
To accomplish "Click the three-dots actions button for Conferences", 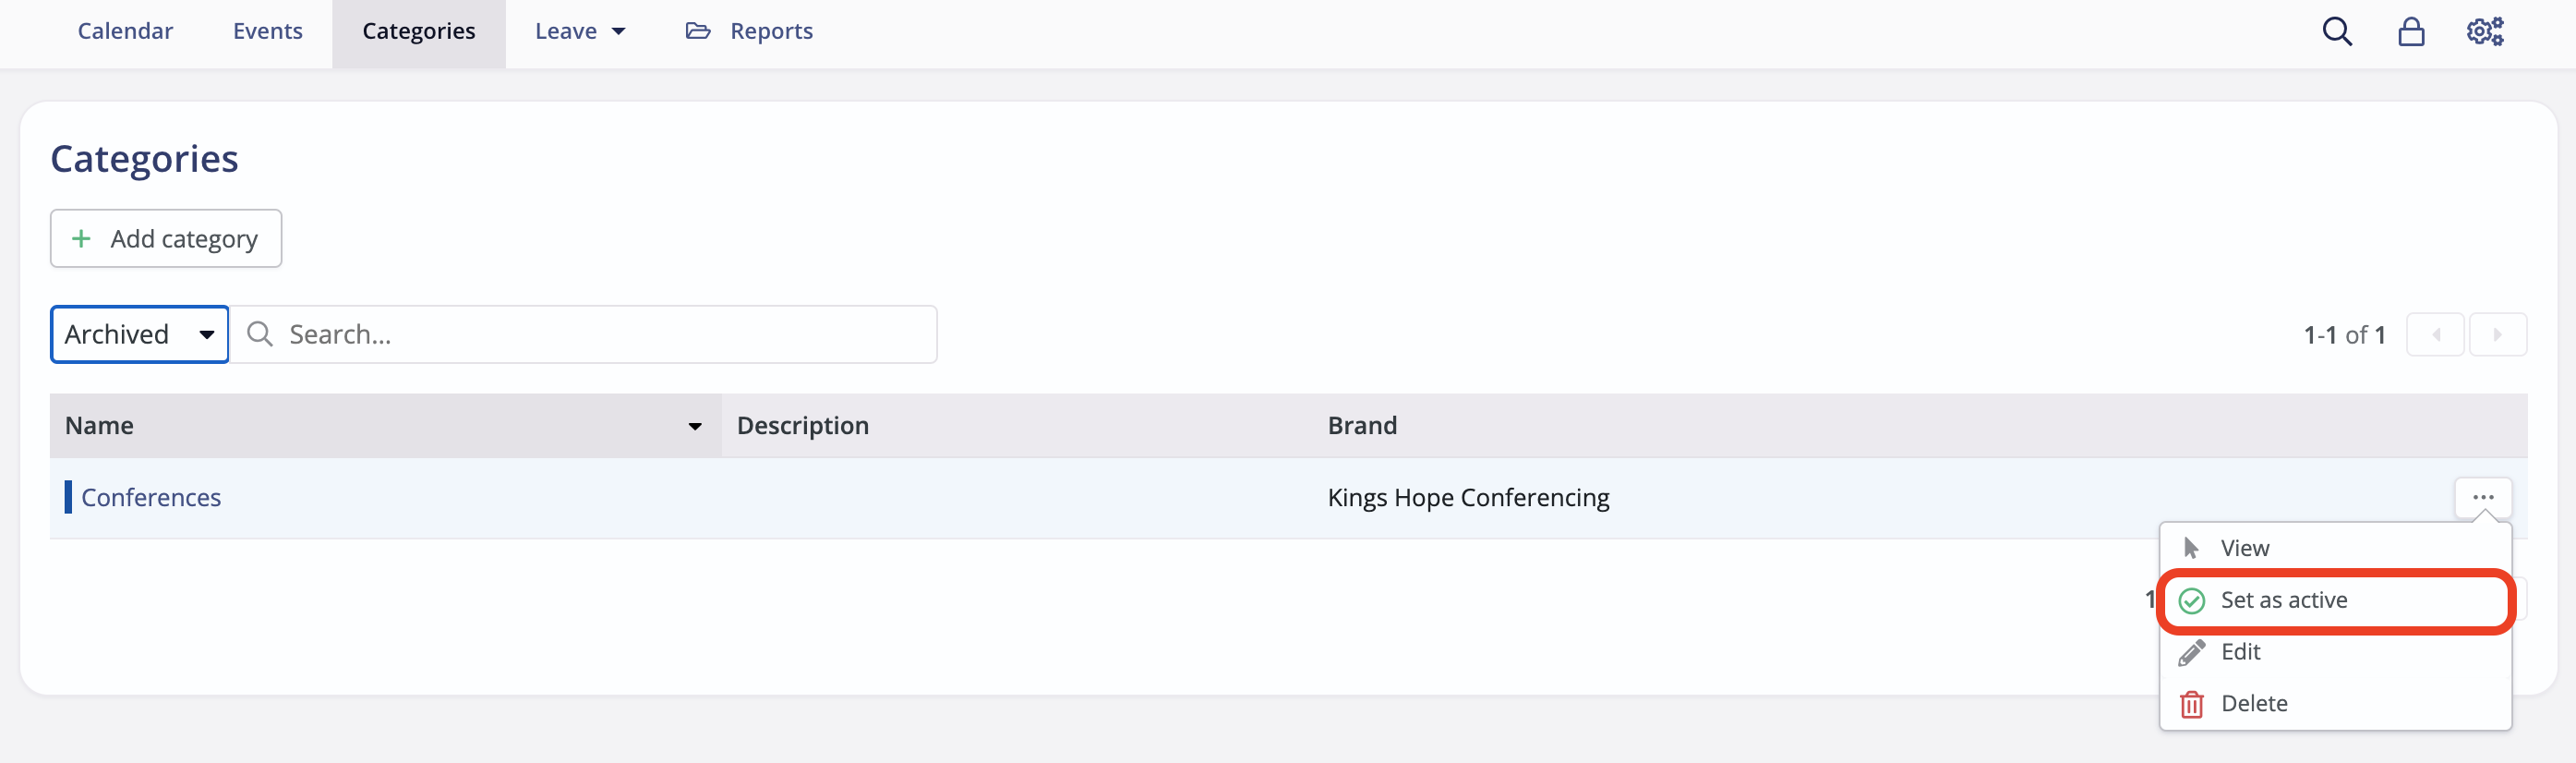I will [x=2483, y=497].
